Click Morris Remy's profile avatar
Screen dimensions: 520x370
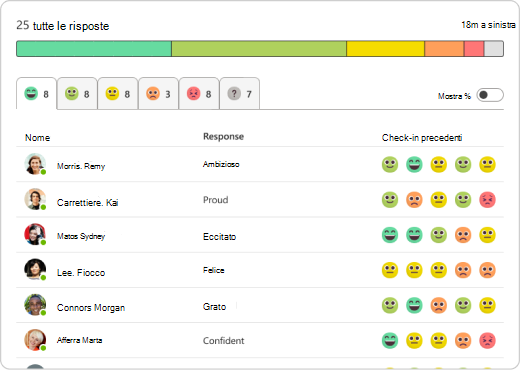pos(35,164)
